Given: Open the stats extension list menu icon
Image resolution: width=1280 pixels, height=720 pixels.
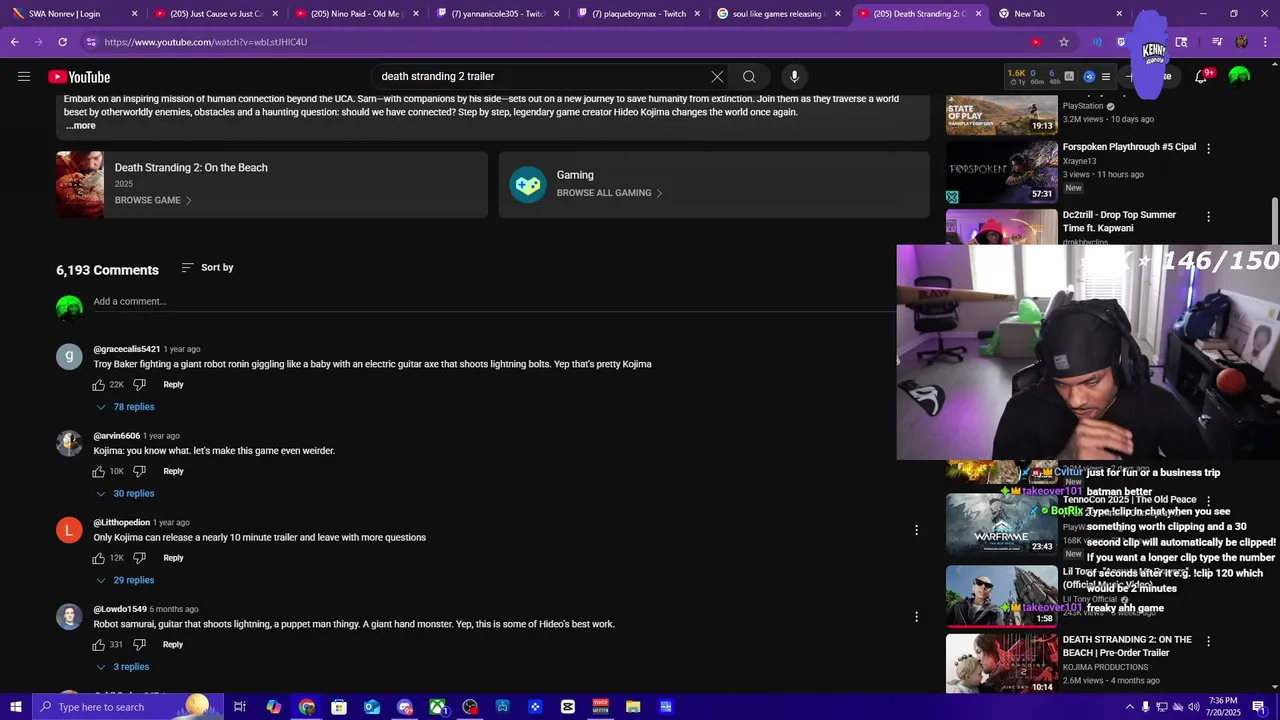Looking at the screenshot, I should coord(1105,76).
